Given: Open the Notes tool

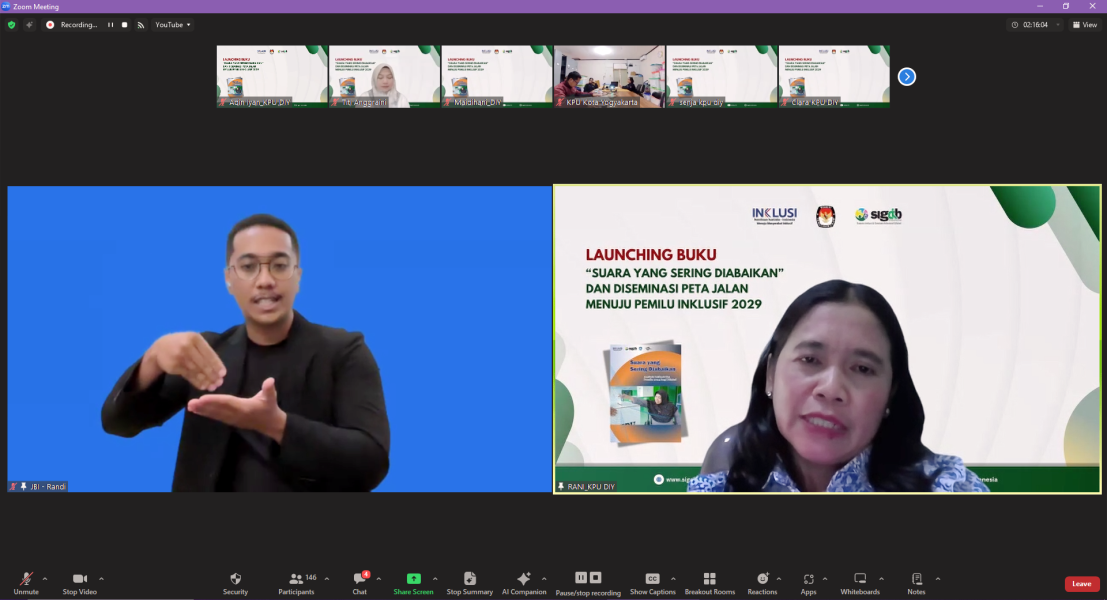Looking at the screenshot, I should [x=916, y=582].
